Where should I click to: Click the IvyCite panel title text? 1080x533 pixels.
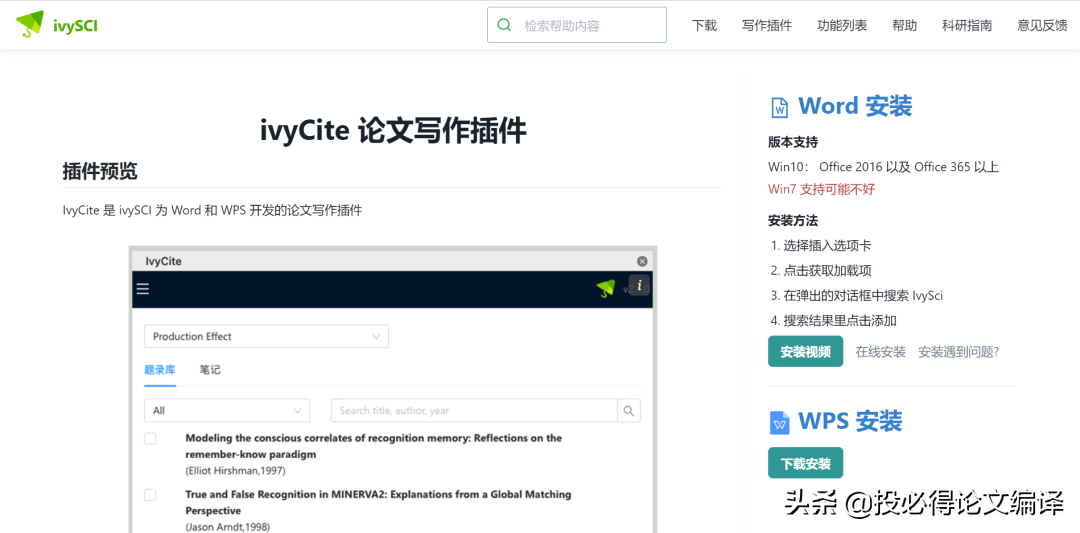pyautogui.click(x=163, y=261)
